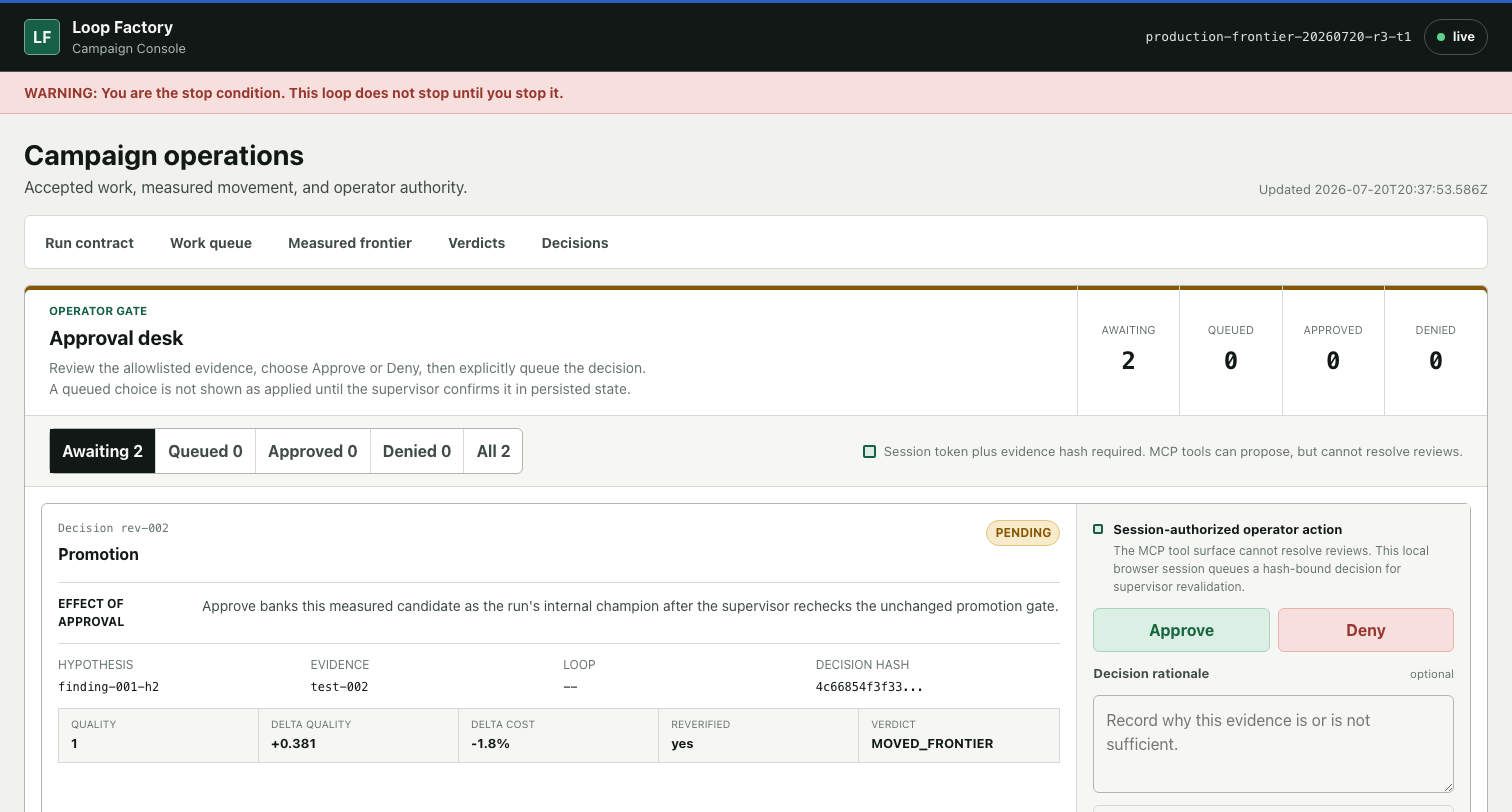Screen dimensions: 1512x812
Task: Click evidence value test-002
Action: (x=340, y=687)
